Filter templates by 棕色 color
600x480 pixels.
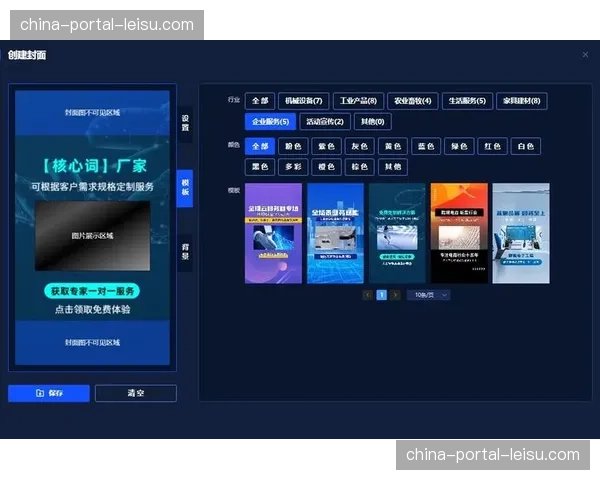click(359, 167)
